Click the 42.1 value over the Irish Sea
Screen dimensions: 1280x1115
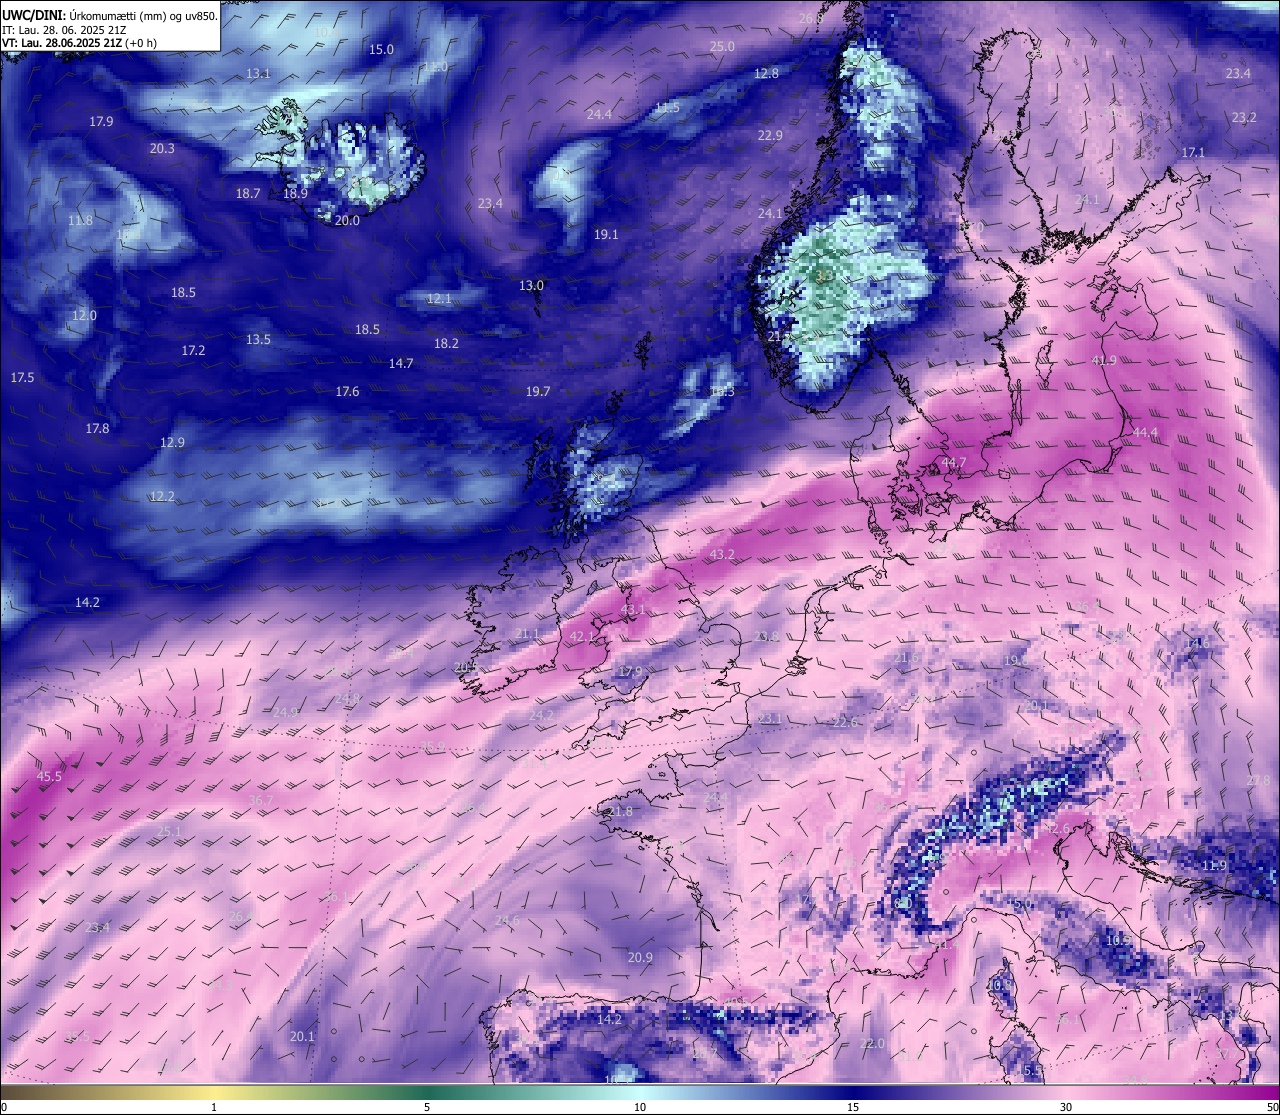(582, 636)
